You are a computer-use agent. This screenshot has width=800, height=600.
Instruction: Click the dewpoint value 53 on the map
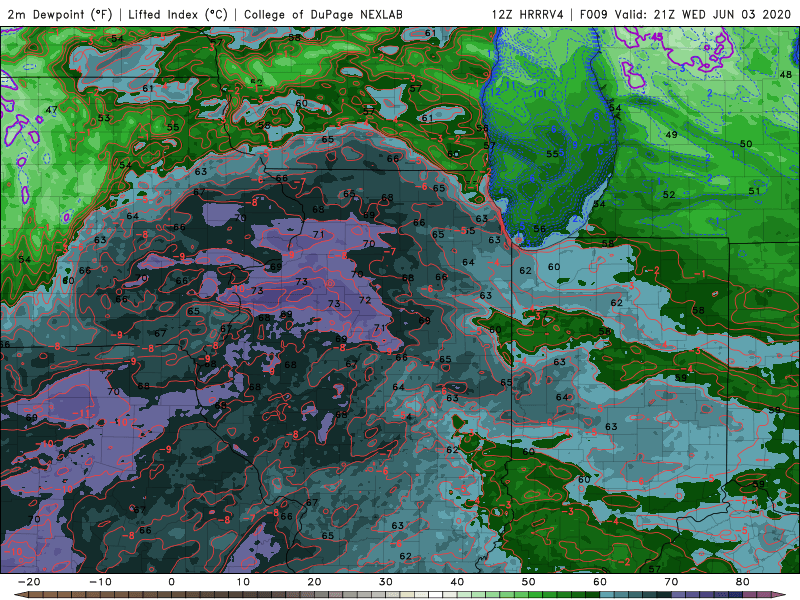[104, 118]
